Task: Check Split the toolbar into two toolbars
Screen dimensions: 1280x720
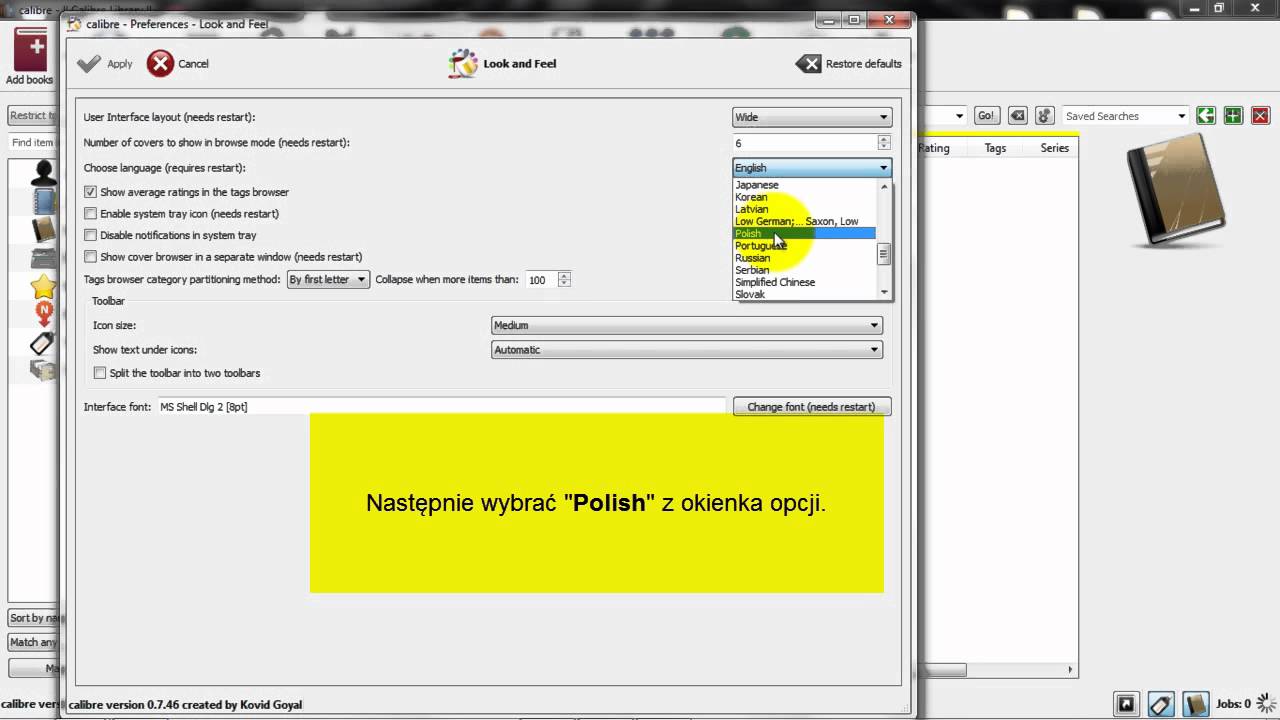Action: coord(99,373)
